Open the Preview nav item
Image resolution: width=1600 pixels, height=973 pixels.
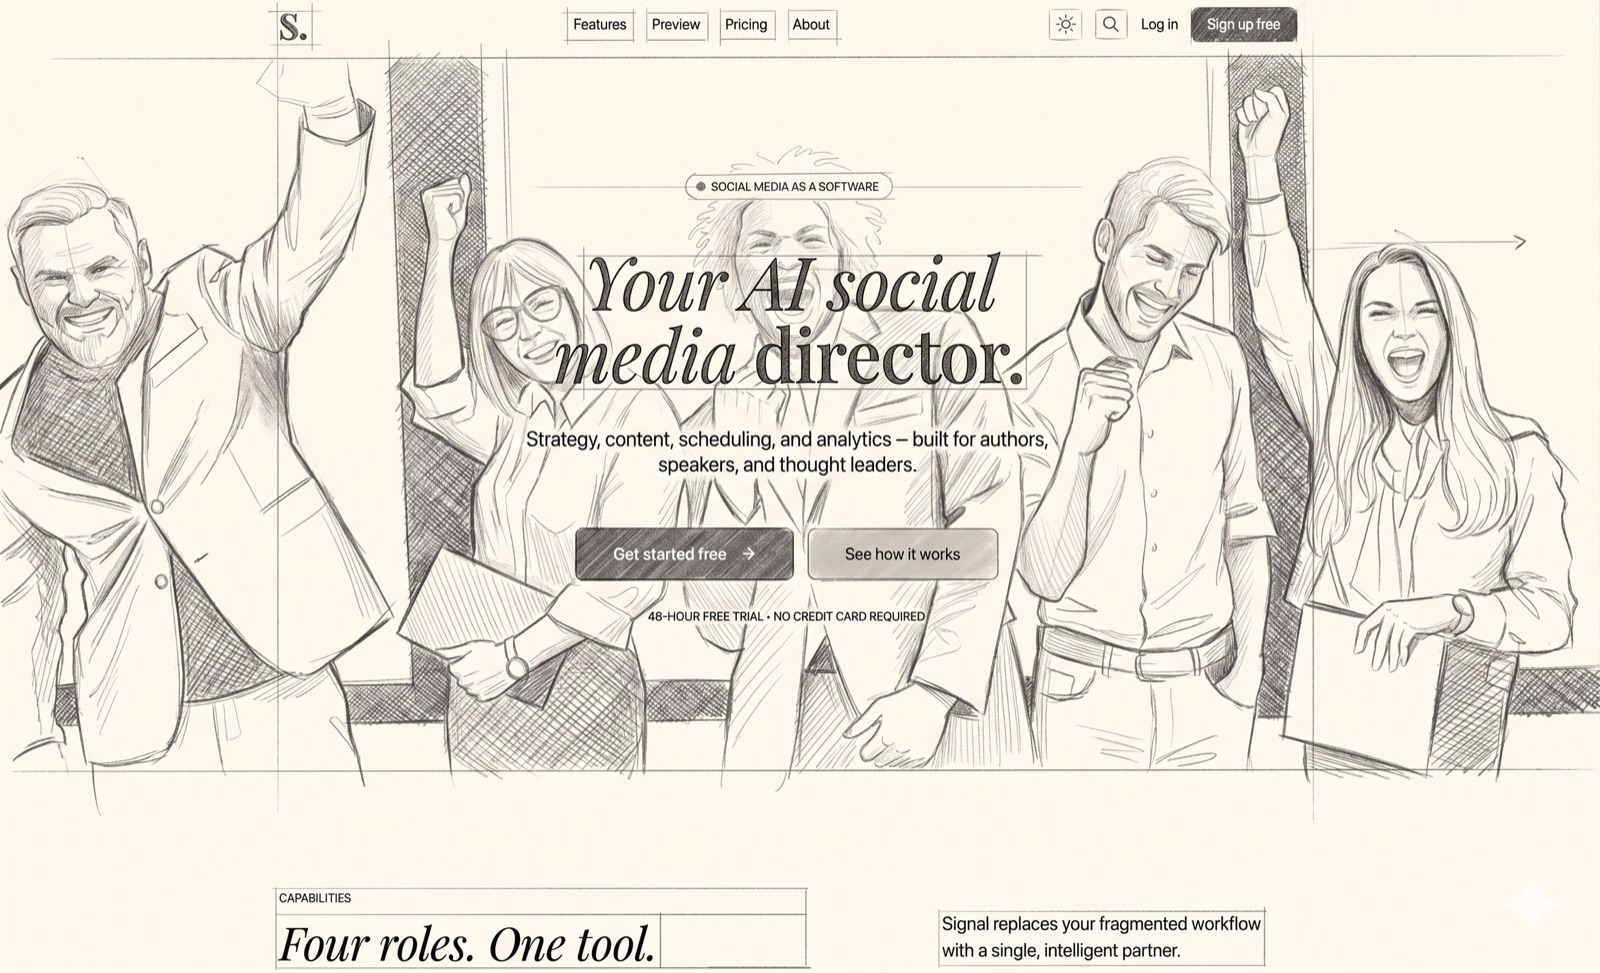pos(676,24)
